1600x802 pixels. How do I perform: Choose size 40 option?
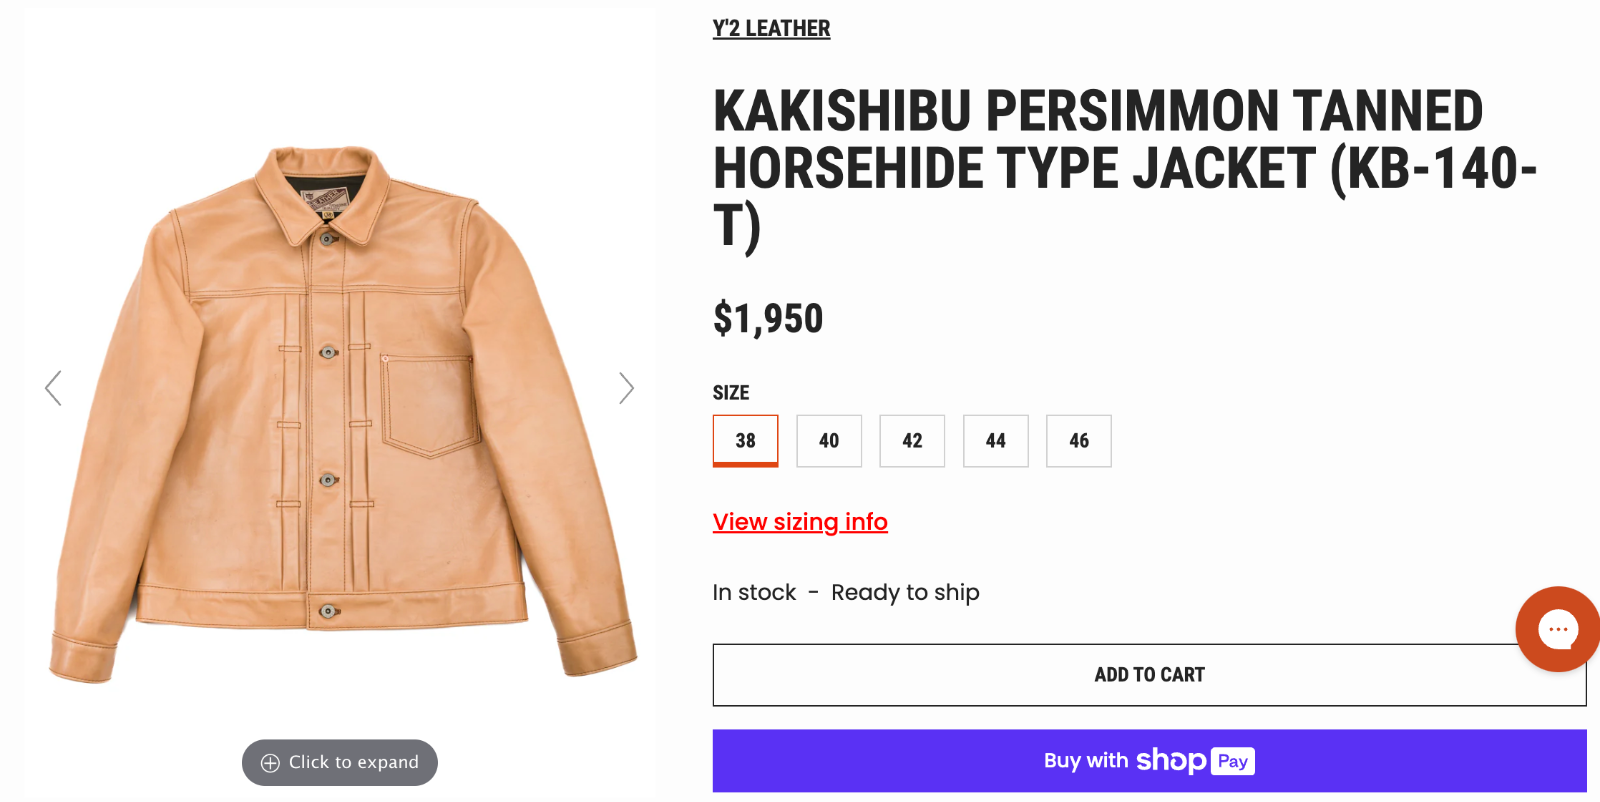(x=829, y=441)
